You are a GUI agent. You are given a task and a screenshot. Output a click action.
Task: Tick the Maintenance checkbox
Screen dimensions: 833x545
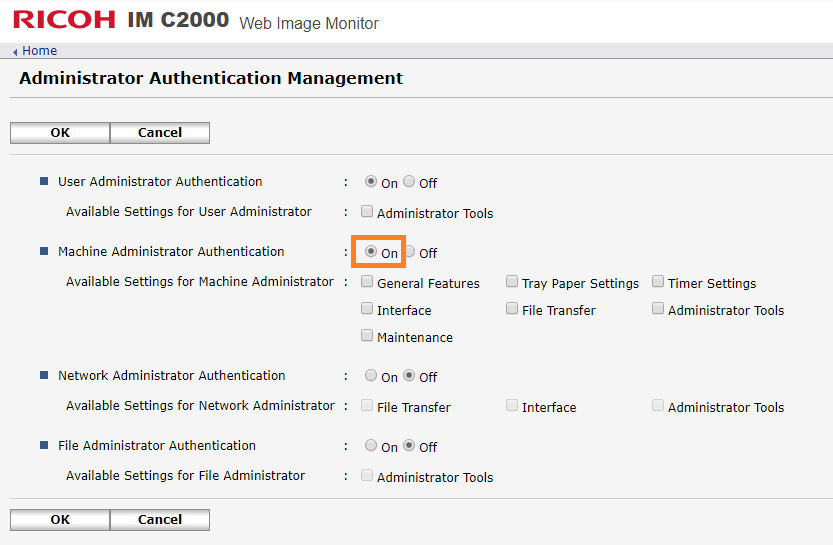[x=367, y=336]
